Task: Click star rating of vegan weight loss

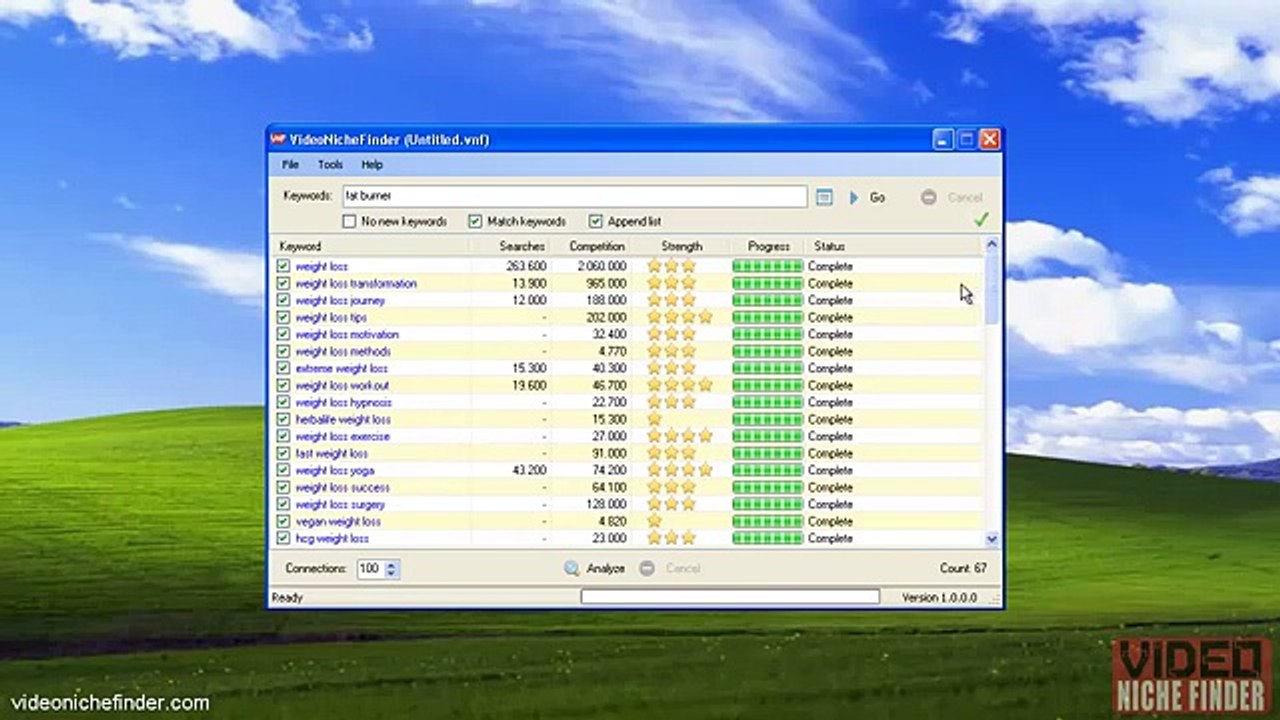Action: [655, 521]
